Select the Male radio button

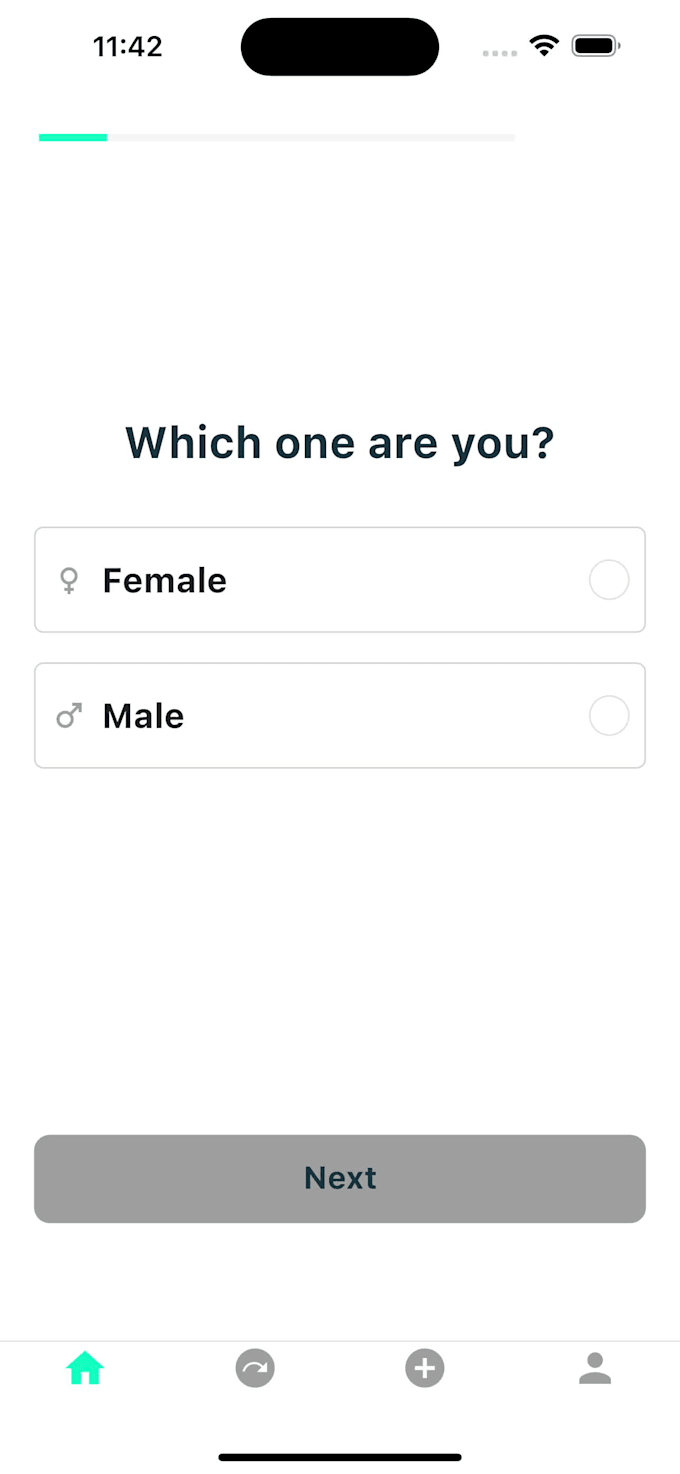point(609,716)
